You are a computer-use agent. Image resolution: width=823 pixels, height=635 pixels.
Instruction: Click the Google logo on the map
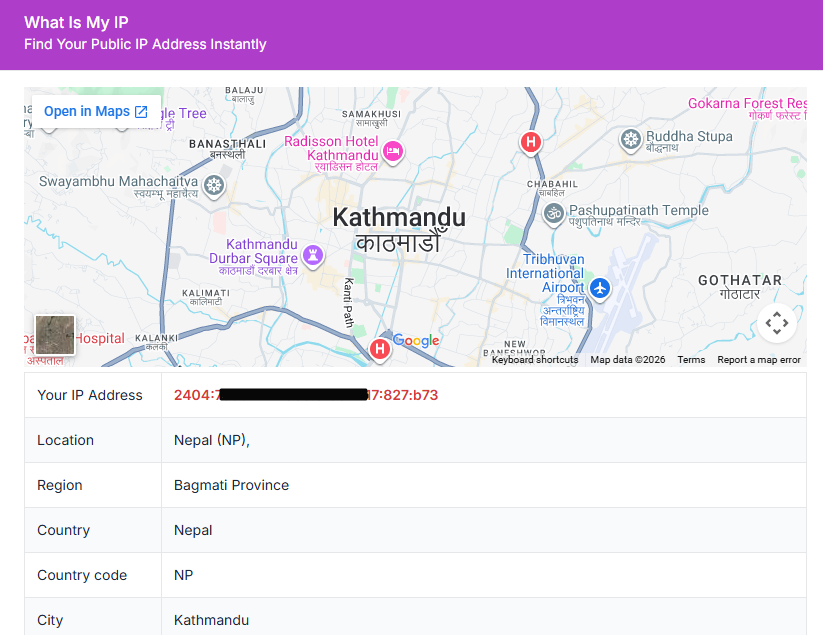pos(416,341)
